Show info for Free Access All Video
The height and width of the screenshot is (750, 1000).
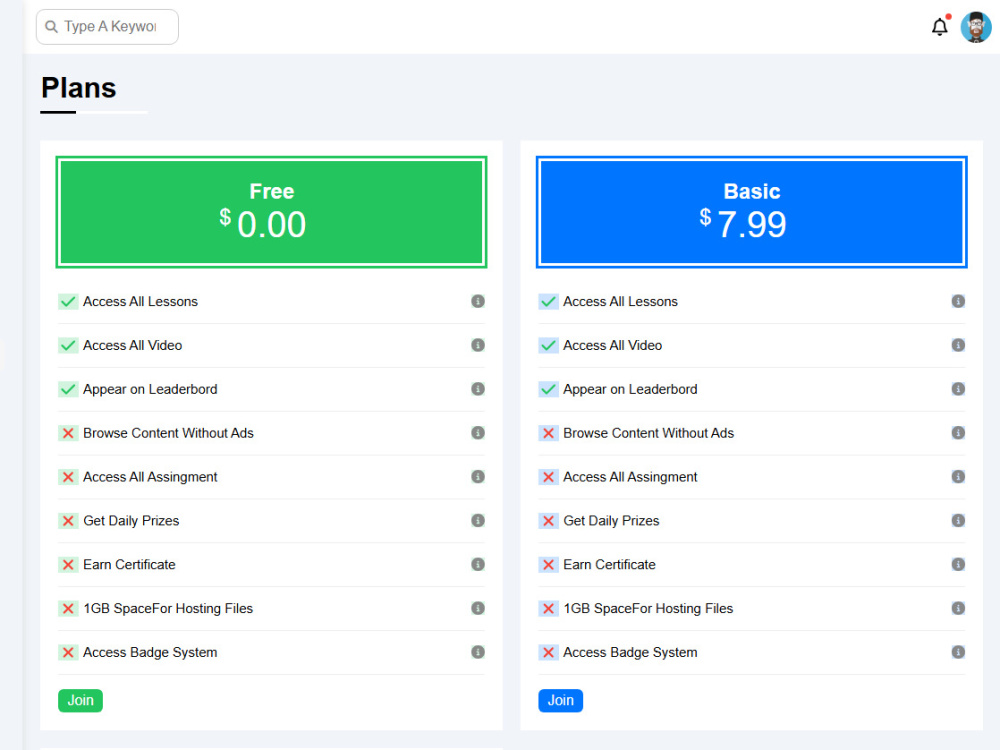click(478, 345)
